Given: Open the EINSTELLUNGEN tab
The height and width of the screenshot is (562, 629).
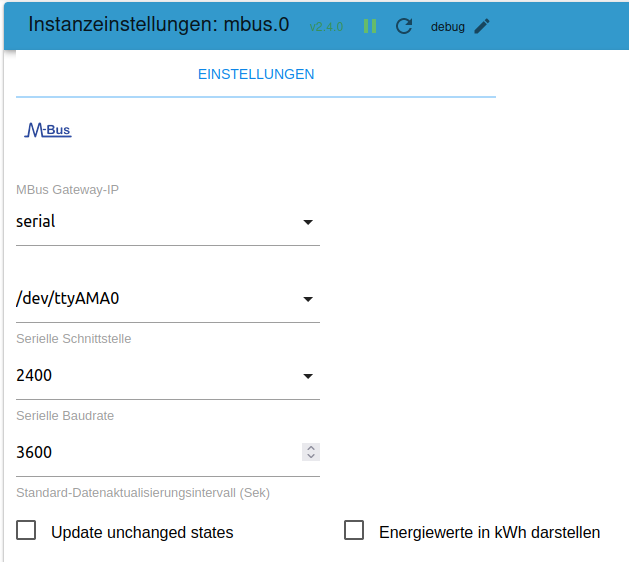Looking at the screenshot, I should click(256, 74).
